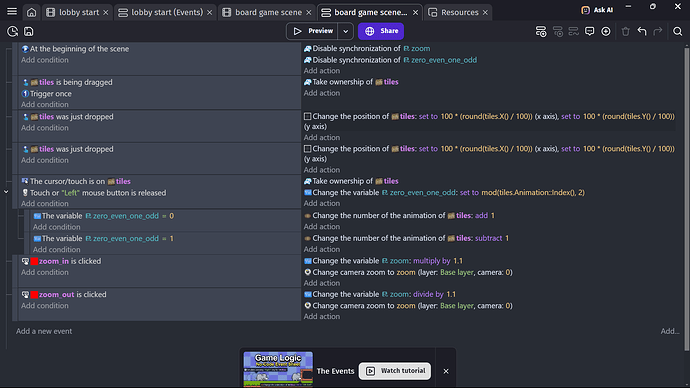The image size is (690, 388).
Task: Save the project with the floppy icon
Action: (x=29, y=31)
